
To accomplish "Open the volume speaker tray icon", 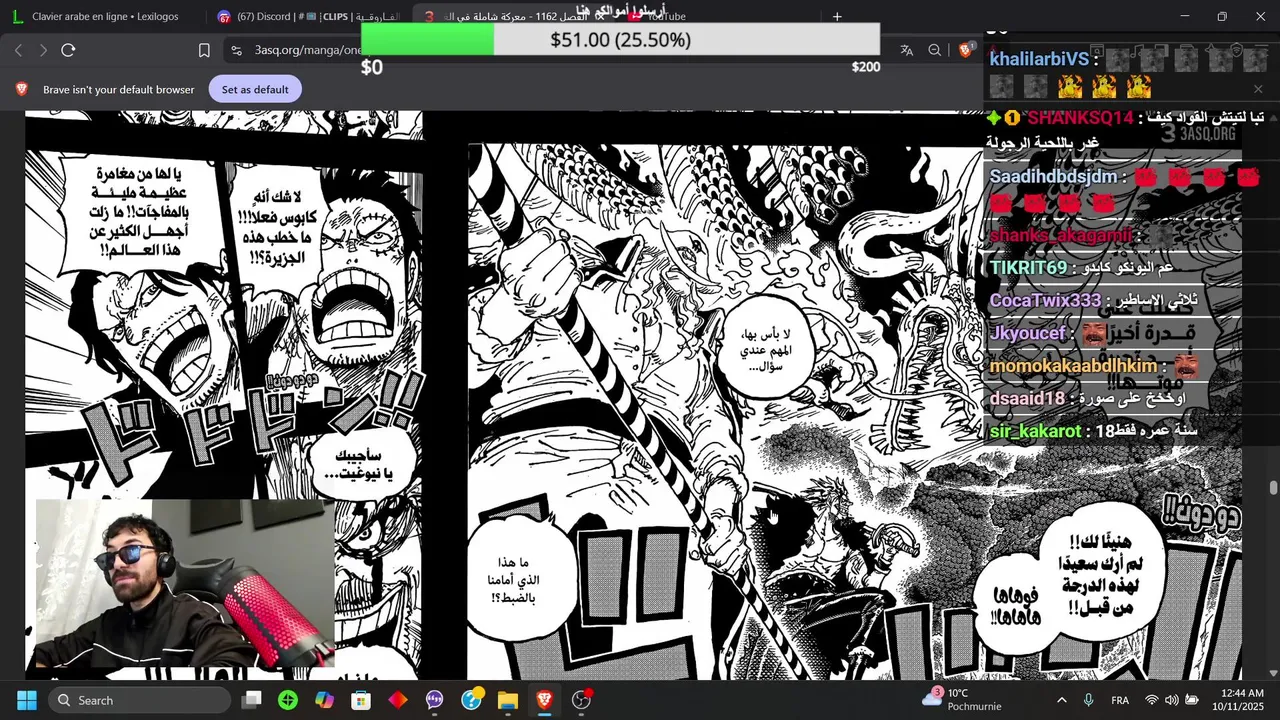I will [1171, 700].
